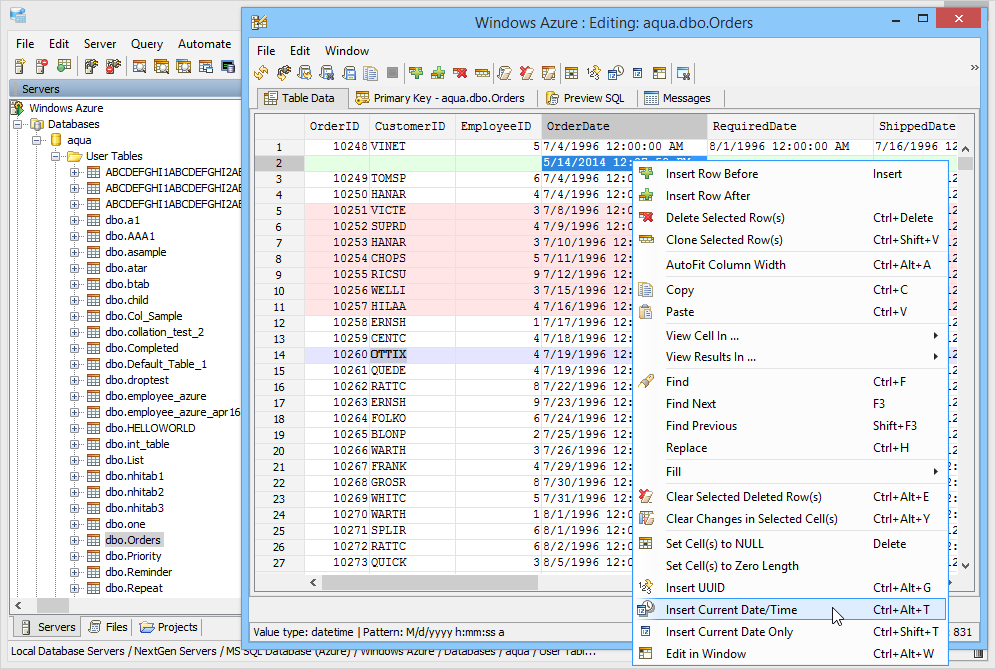Viewport: 996px width, 669px height.
Task: Switch to the Primary Key - aqua.dbo.Orders tab
Action: point(441,98)
